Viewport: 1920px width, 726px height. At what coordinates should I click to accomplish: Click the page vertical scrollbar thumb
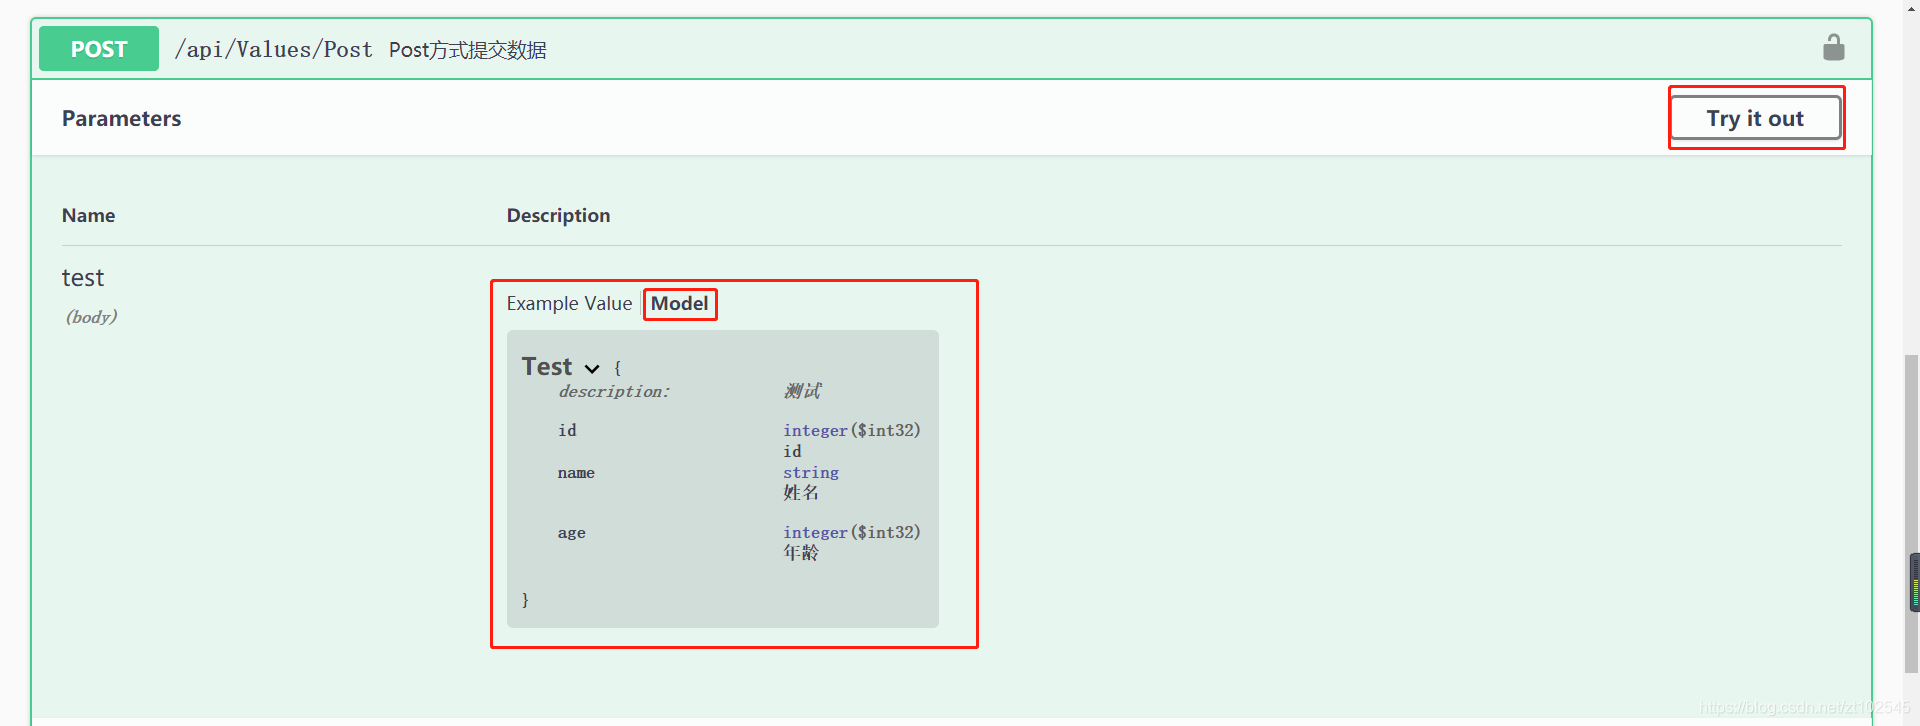(x=1912, y=514)
